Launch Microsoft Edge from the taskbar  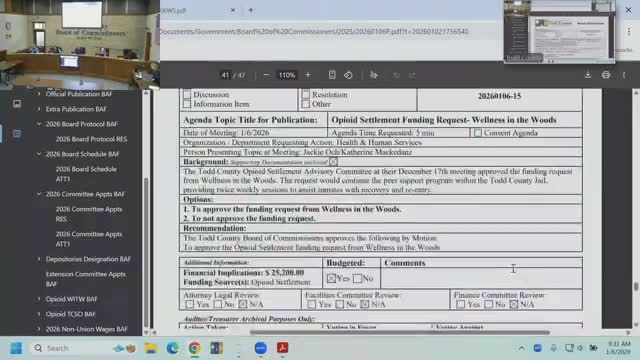[173, 348]
